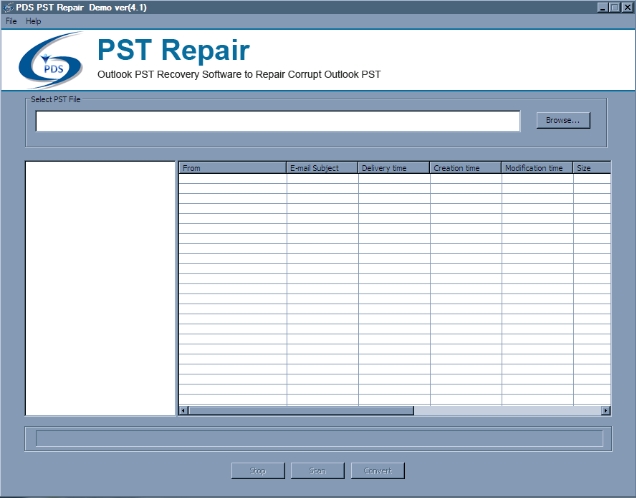Click left arrow of horizontal scrollbar

183,410
